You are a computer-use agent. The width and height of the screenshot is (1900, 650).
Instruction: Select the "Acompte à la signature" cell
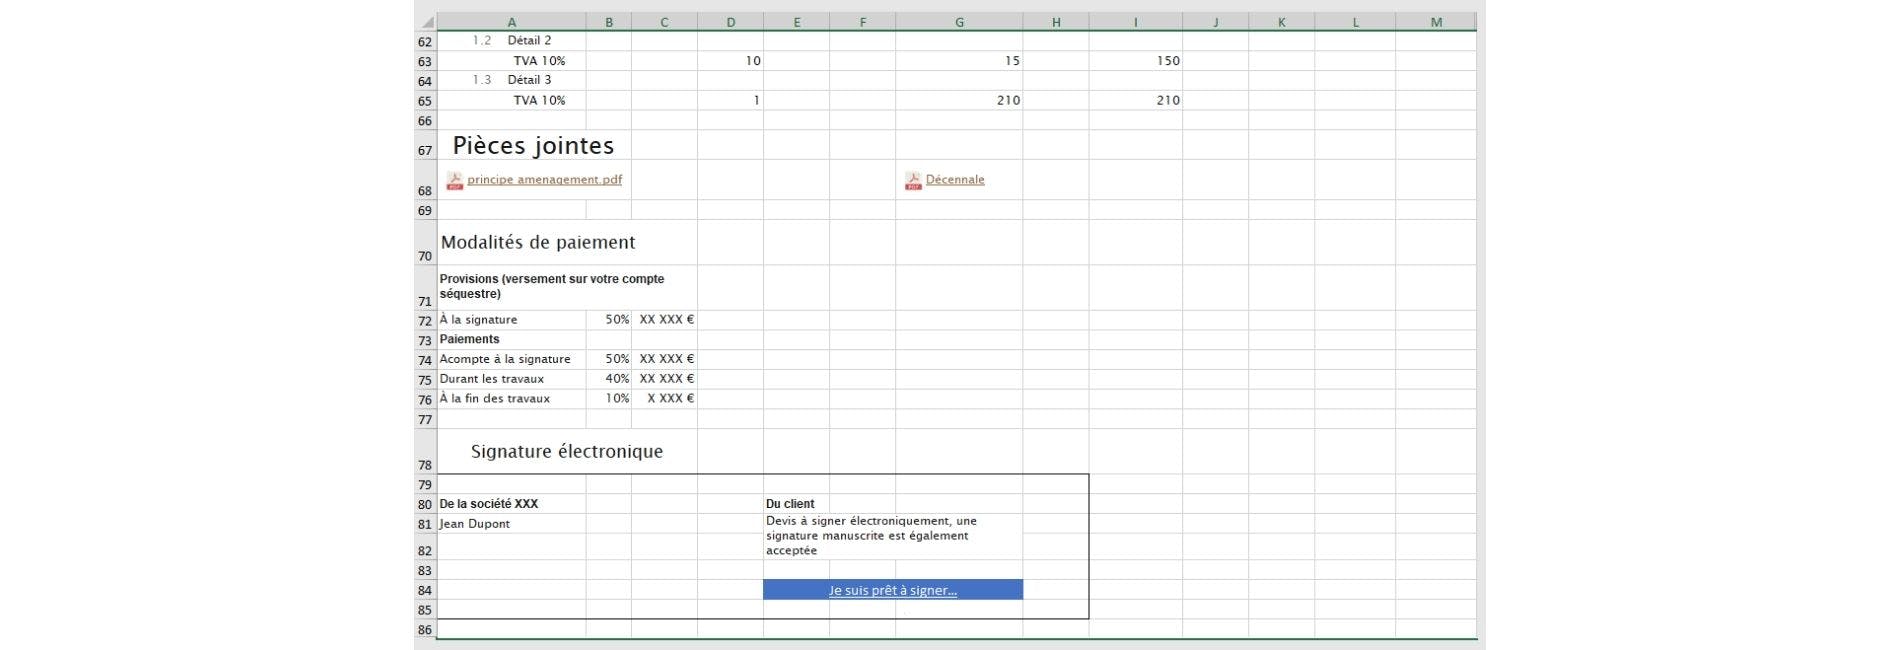[512, 359]
